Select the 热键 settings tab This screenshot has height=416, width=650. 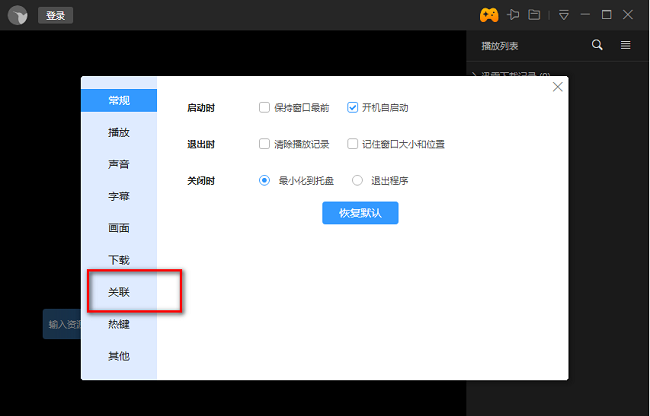coord(119,324)
